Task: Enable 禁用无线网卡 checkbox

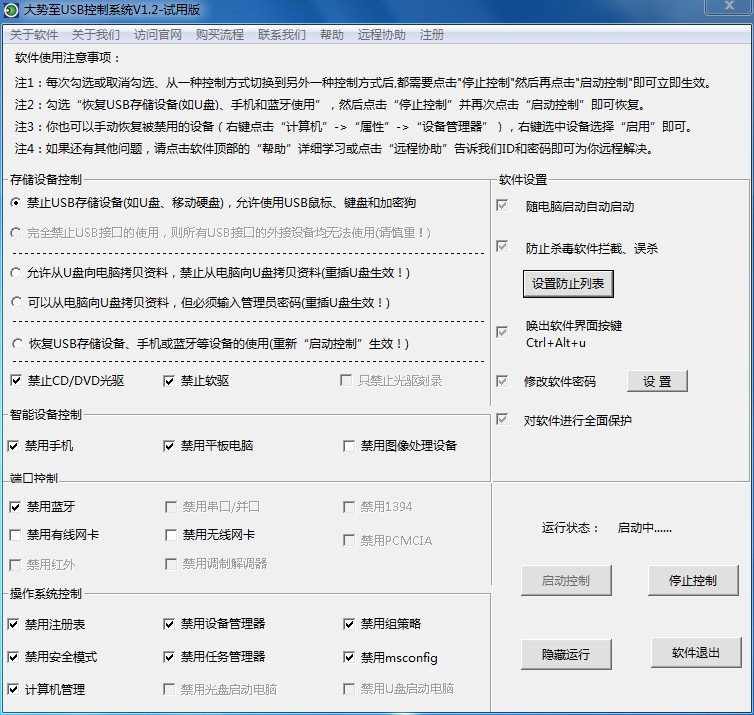Action: pyautogui.click(x=171, y=535)
